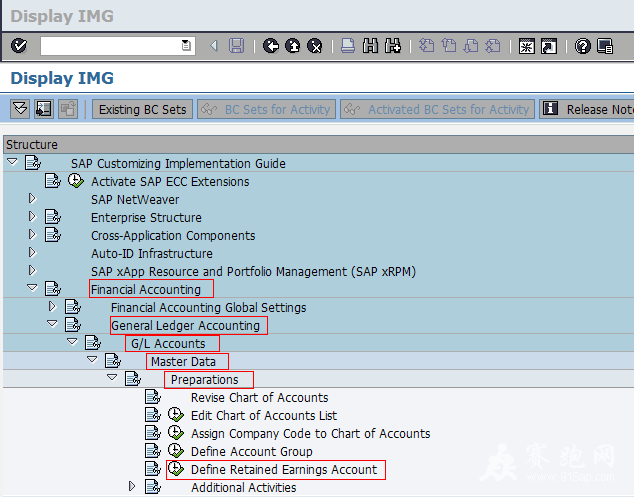Image resolution: width=634 pixels, height=497 pixels.
Task: Click the Next Page icon
Action: point(471,46)
